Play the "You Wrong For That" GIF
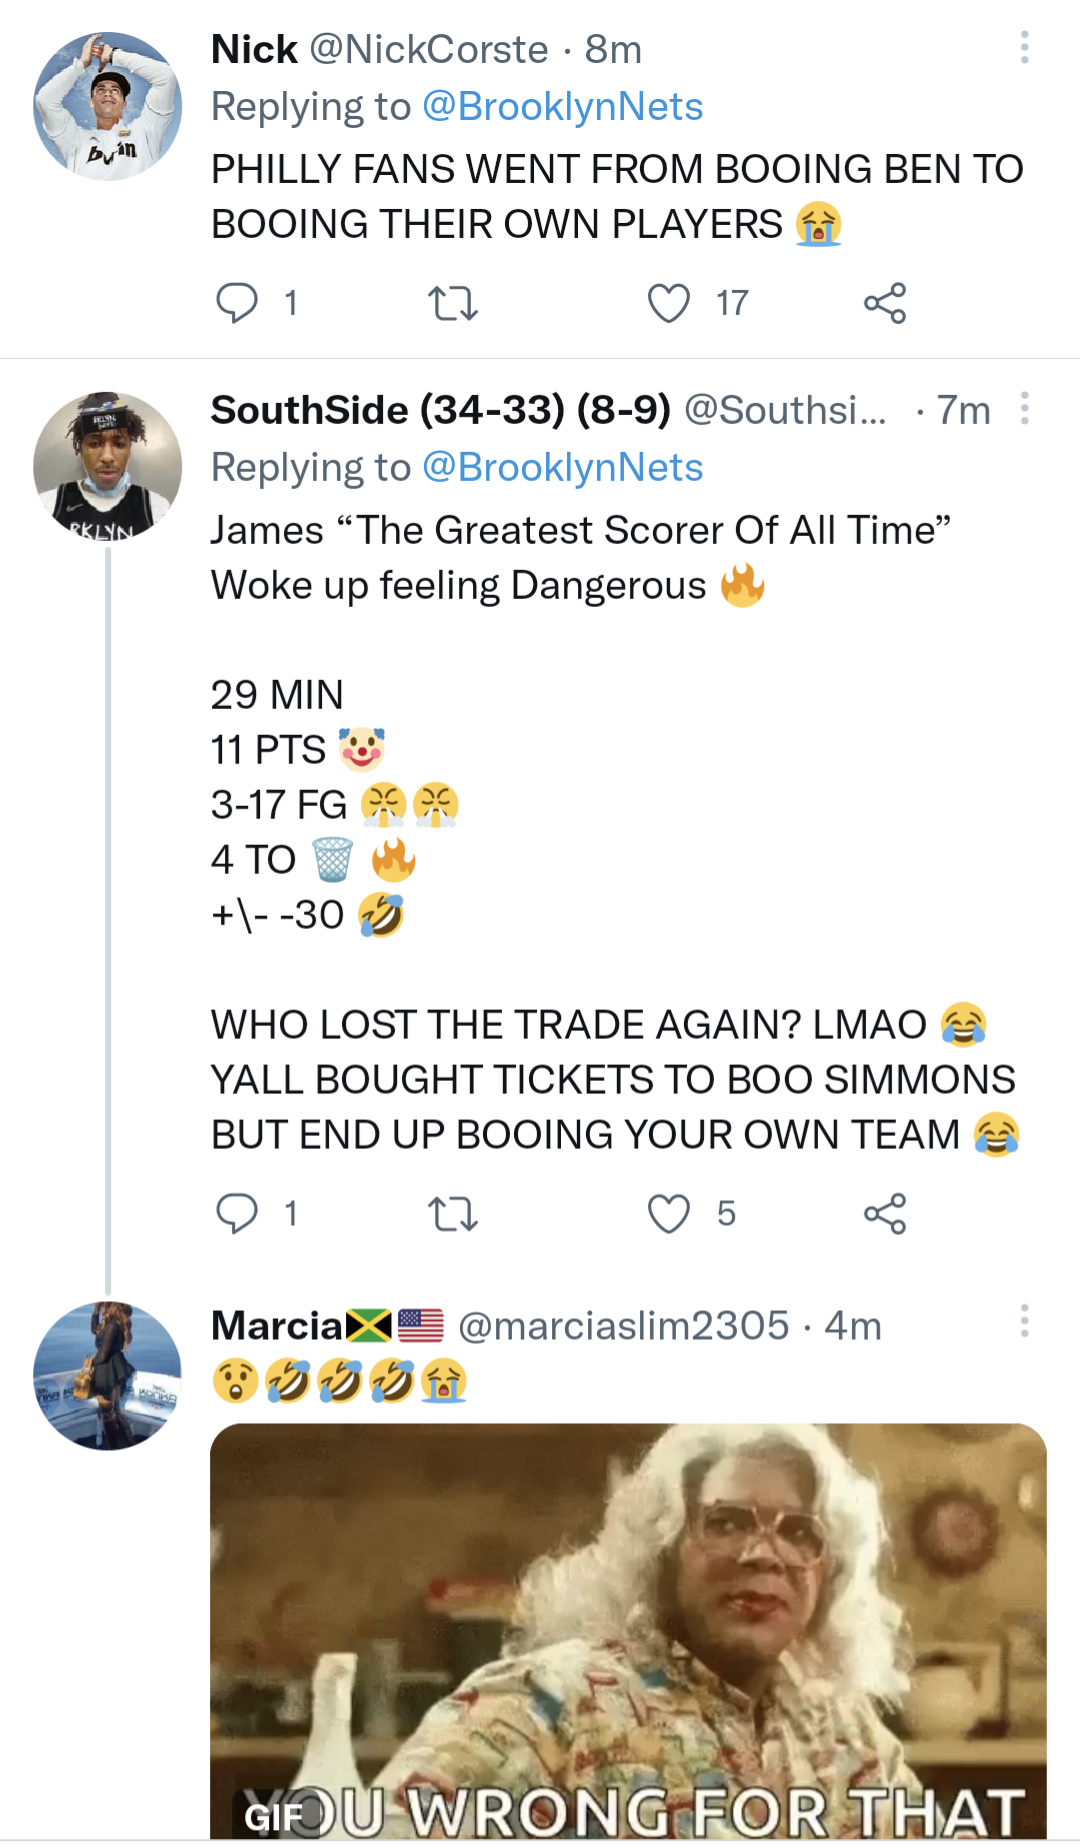Image resolution: width=1080 pixels, height=1845 pixels. [x=628, y=1630]
